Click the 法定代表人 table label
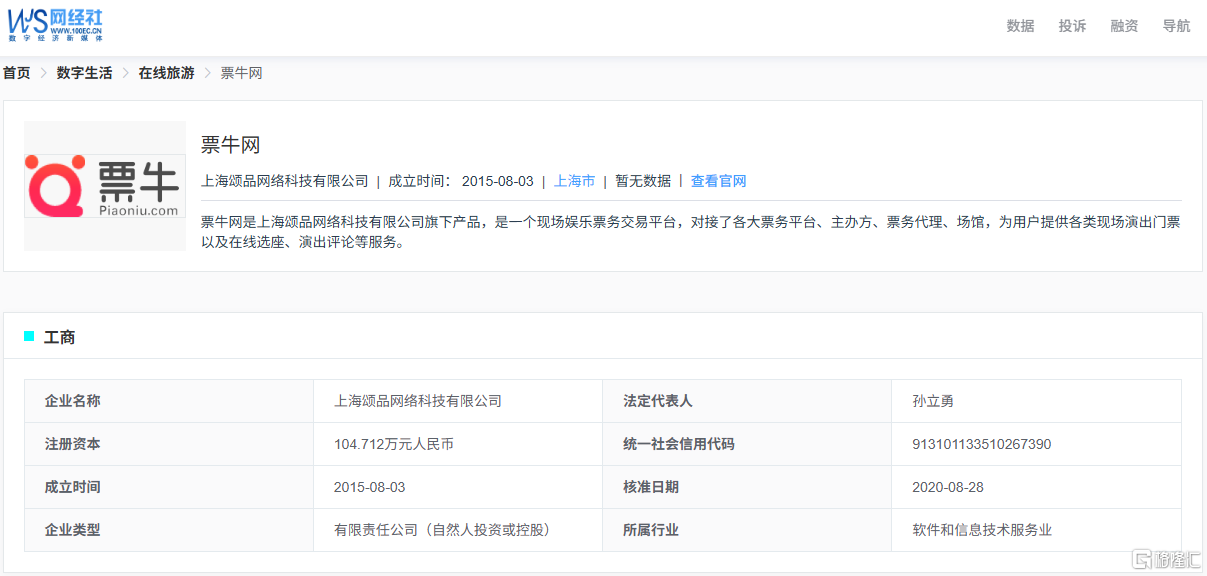Image resolution: width=1207 pixels, height=576 pixels. pos(658,401)
